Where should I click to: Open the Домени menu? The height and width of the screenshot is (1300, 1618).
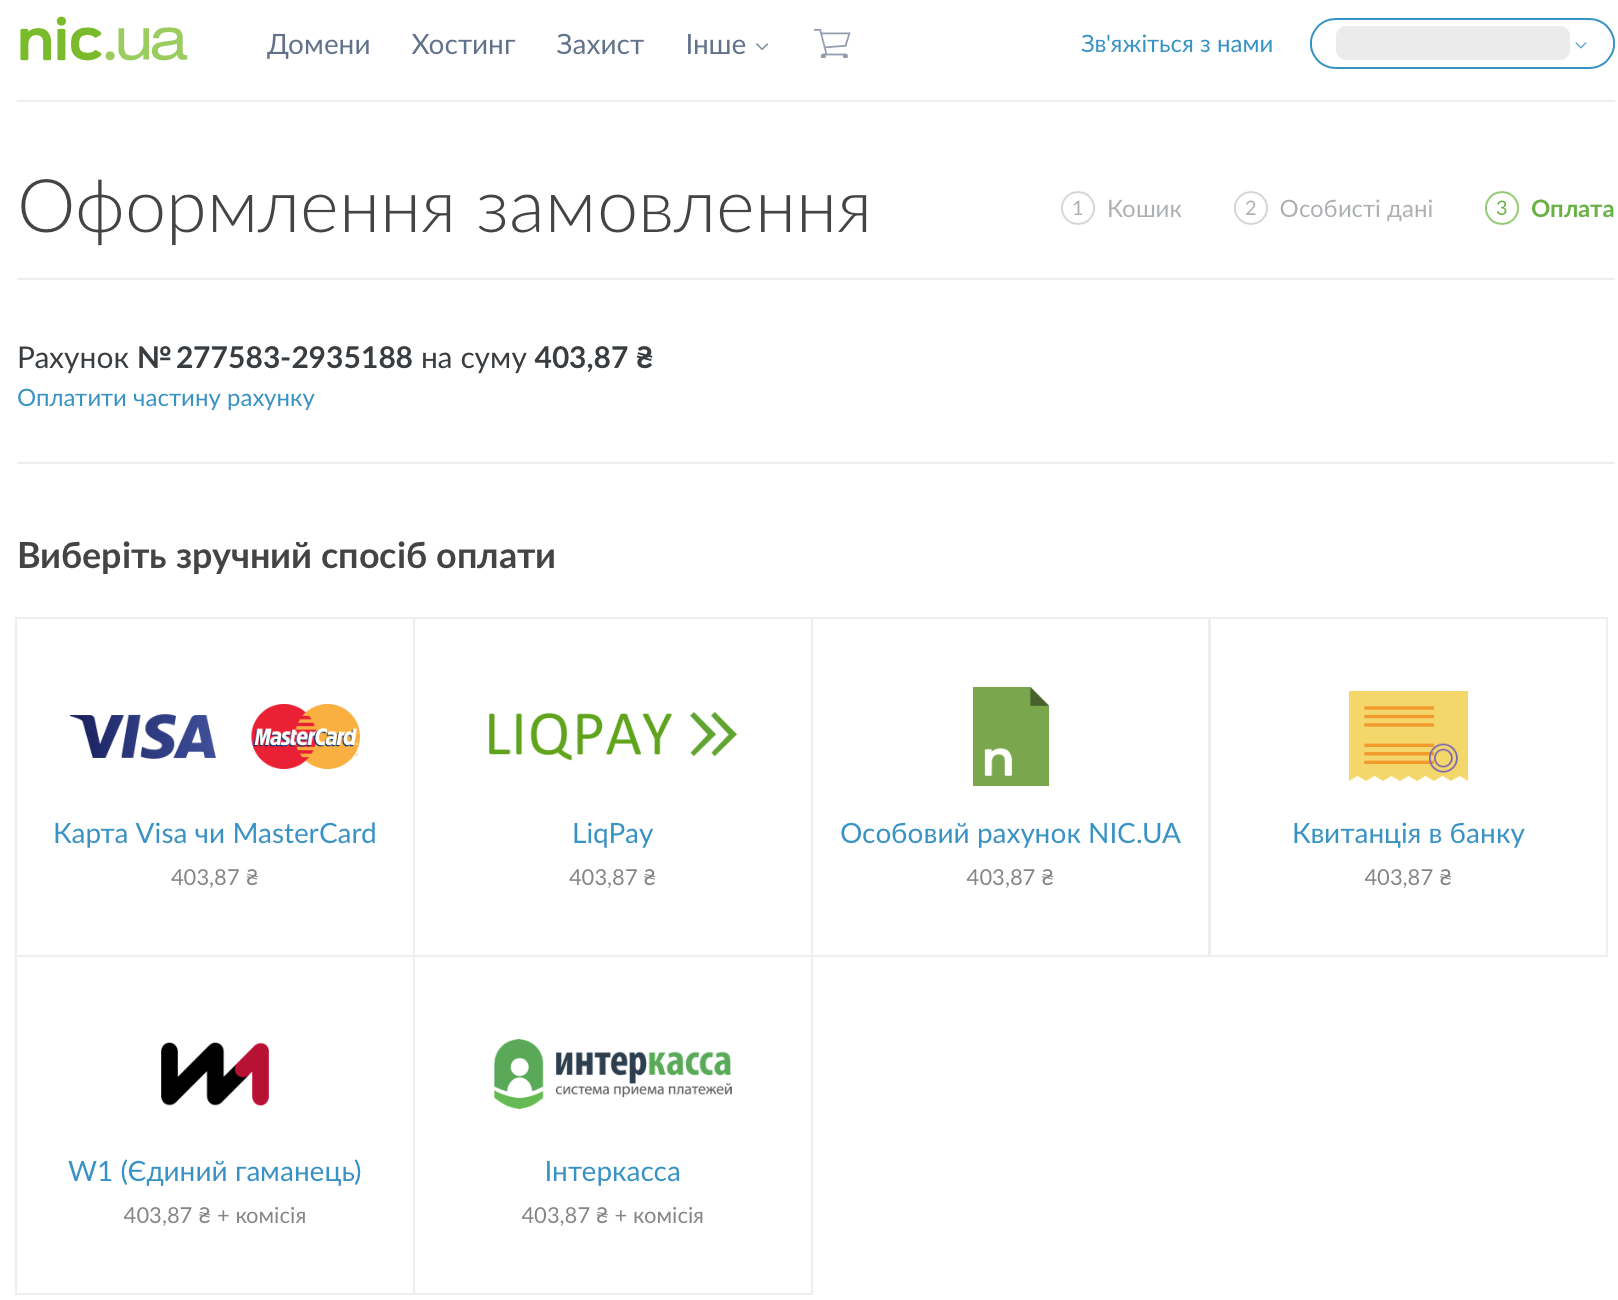point(318,45)
